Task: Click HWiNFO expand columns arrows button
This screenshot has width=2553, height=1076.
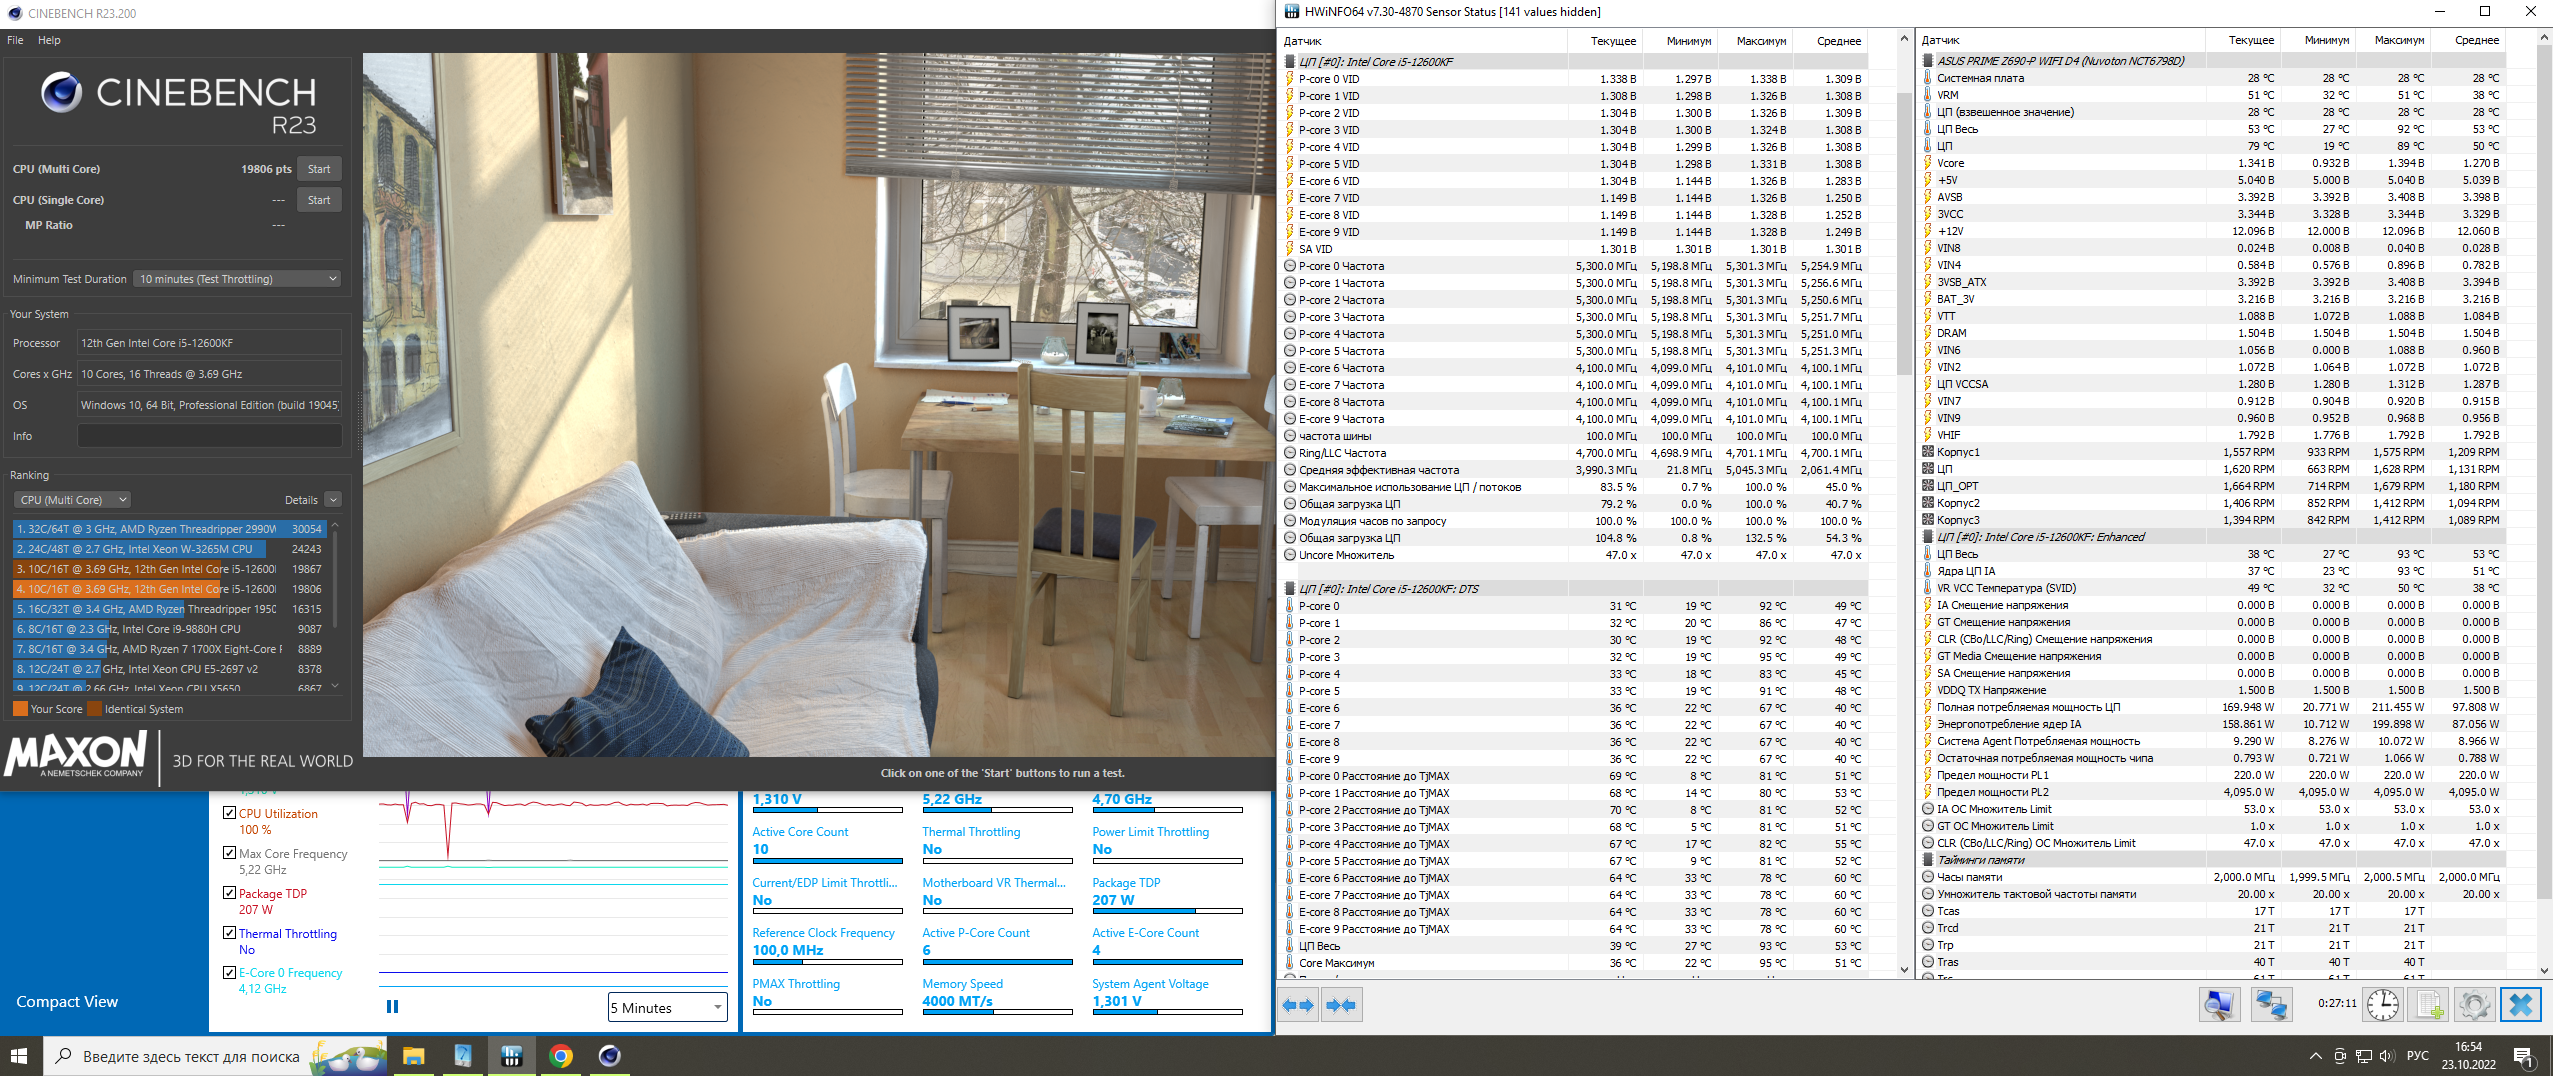Action: (1298, 1005)
